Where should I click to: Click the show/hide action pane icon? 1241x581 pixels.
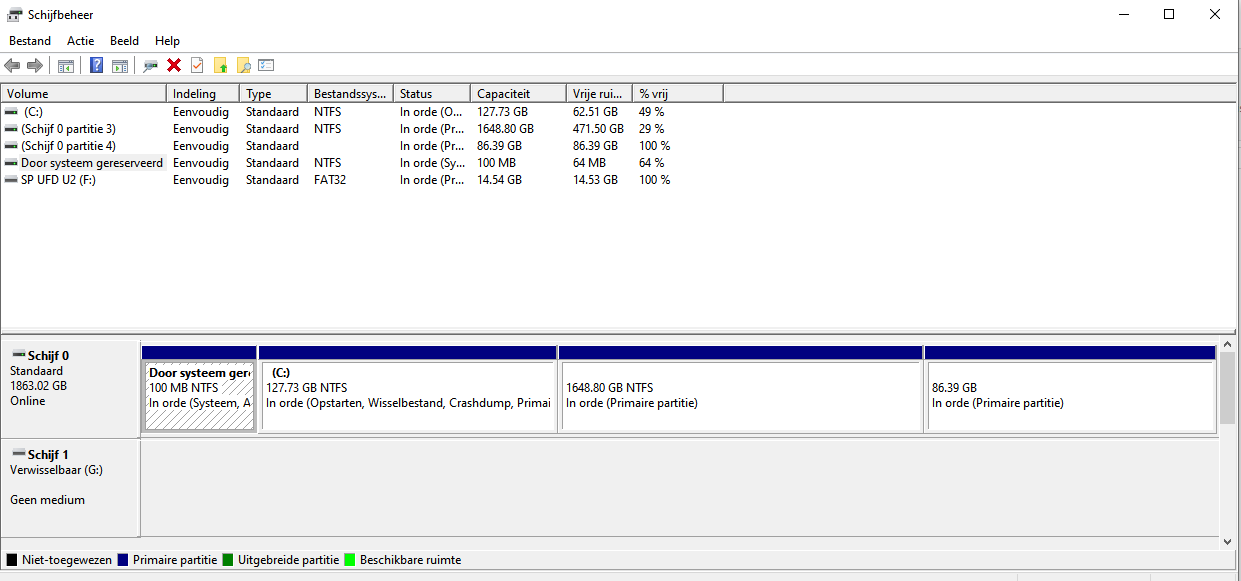[x=120, y=65]
